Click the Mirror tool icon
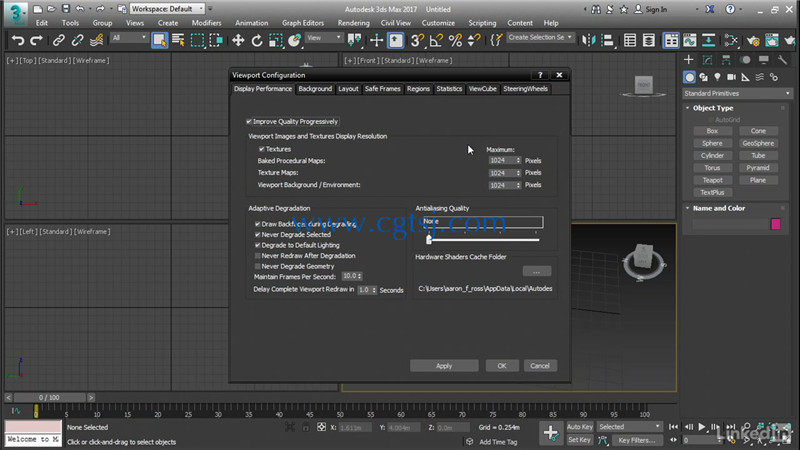 pos(589,40)
